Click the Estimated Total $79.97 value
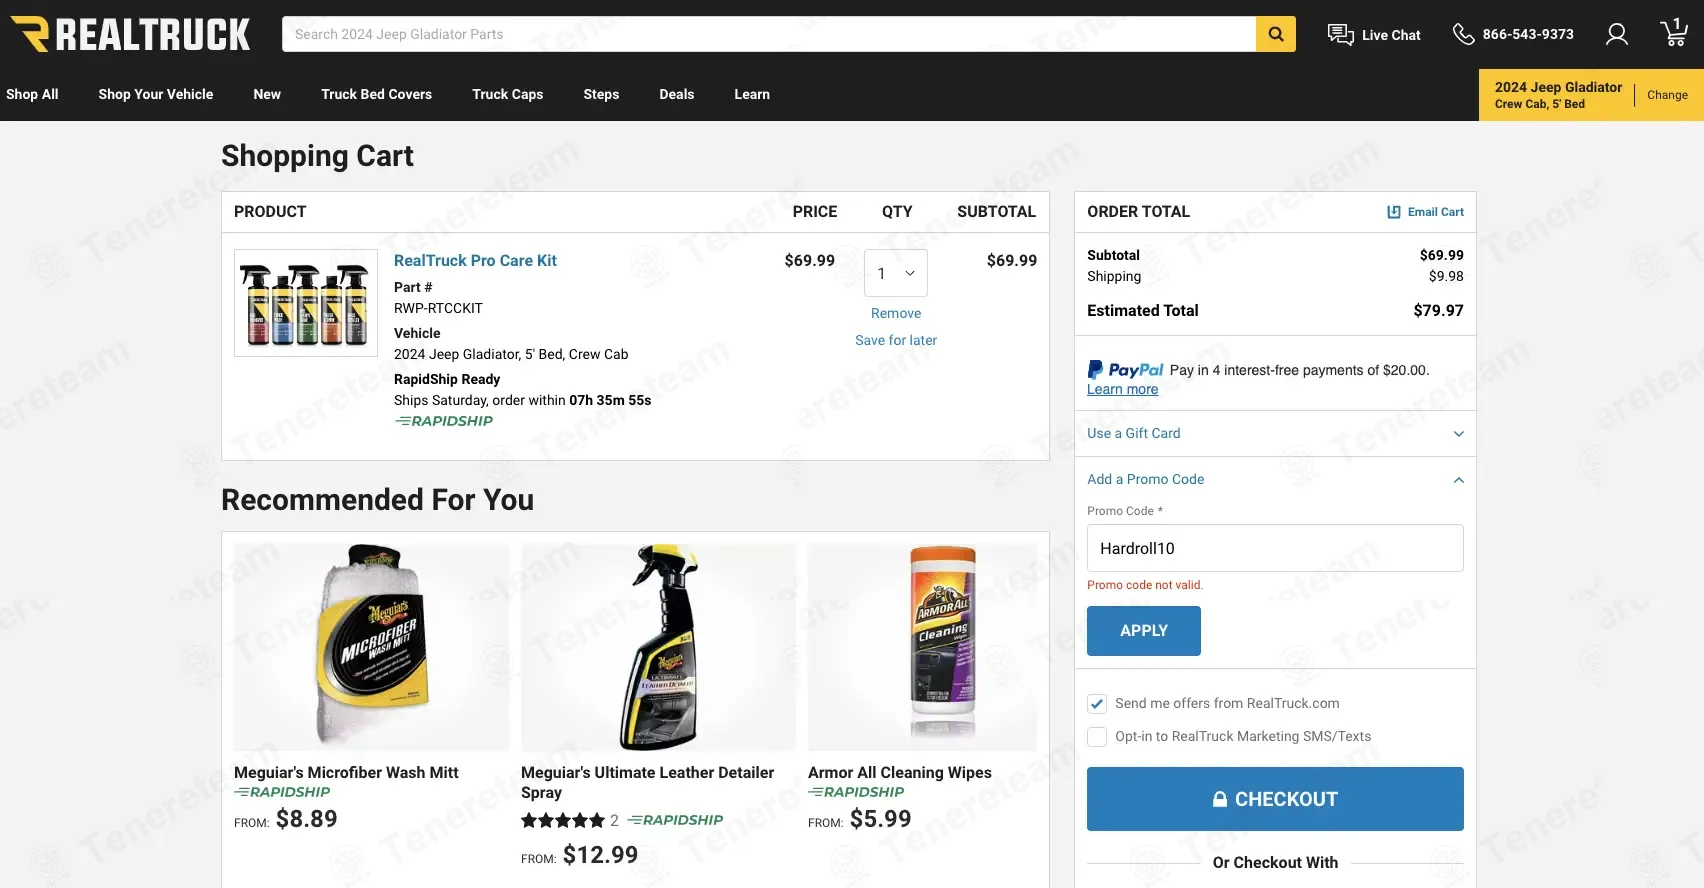This screenshot has height=888, width=1704. (1438, 311)
